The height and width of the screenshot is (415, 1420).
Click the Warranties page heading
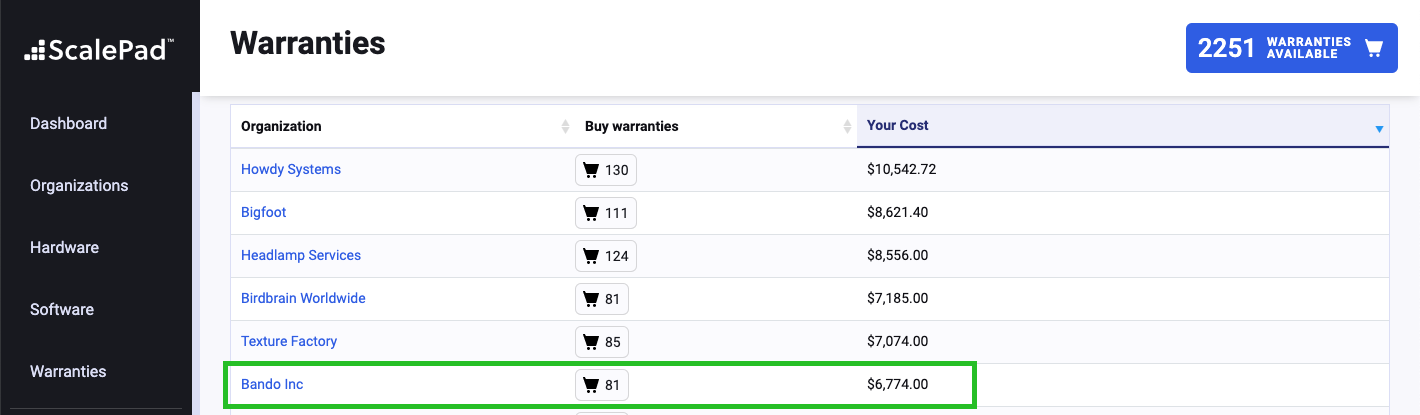[x=308, y=43]
